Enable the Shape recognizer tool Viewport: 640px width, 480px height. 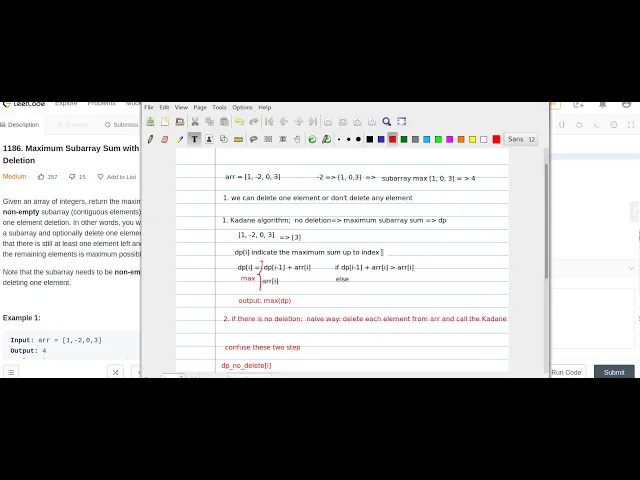click(224, 139)
